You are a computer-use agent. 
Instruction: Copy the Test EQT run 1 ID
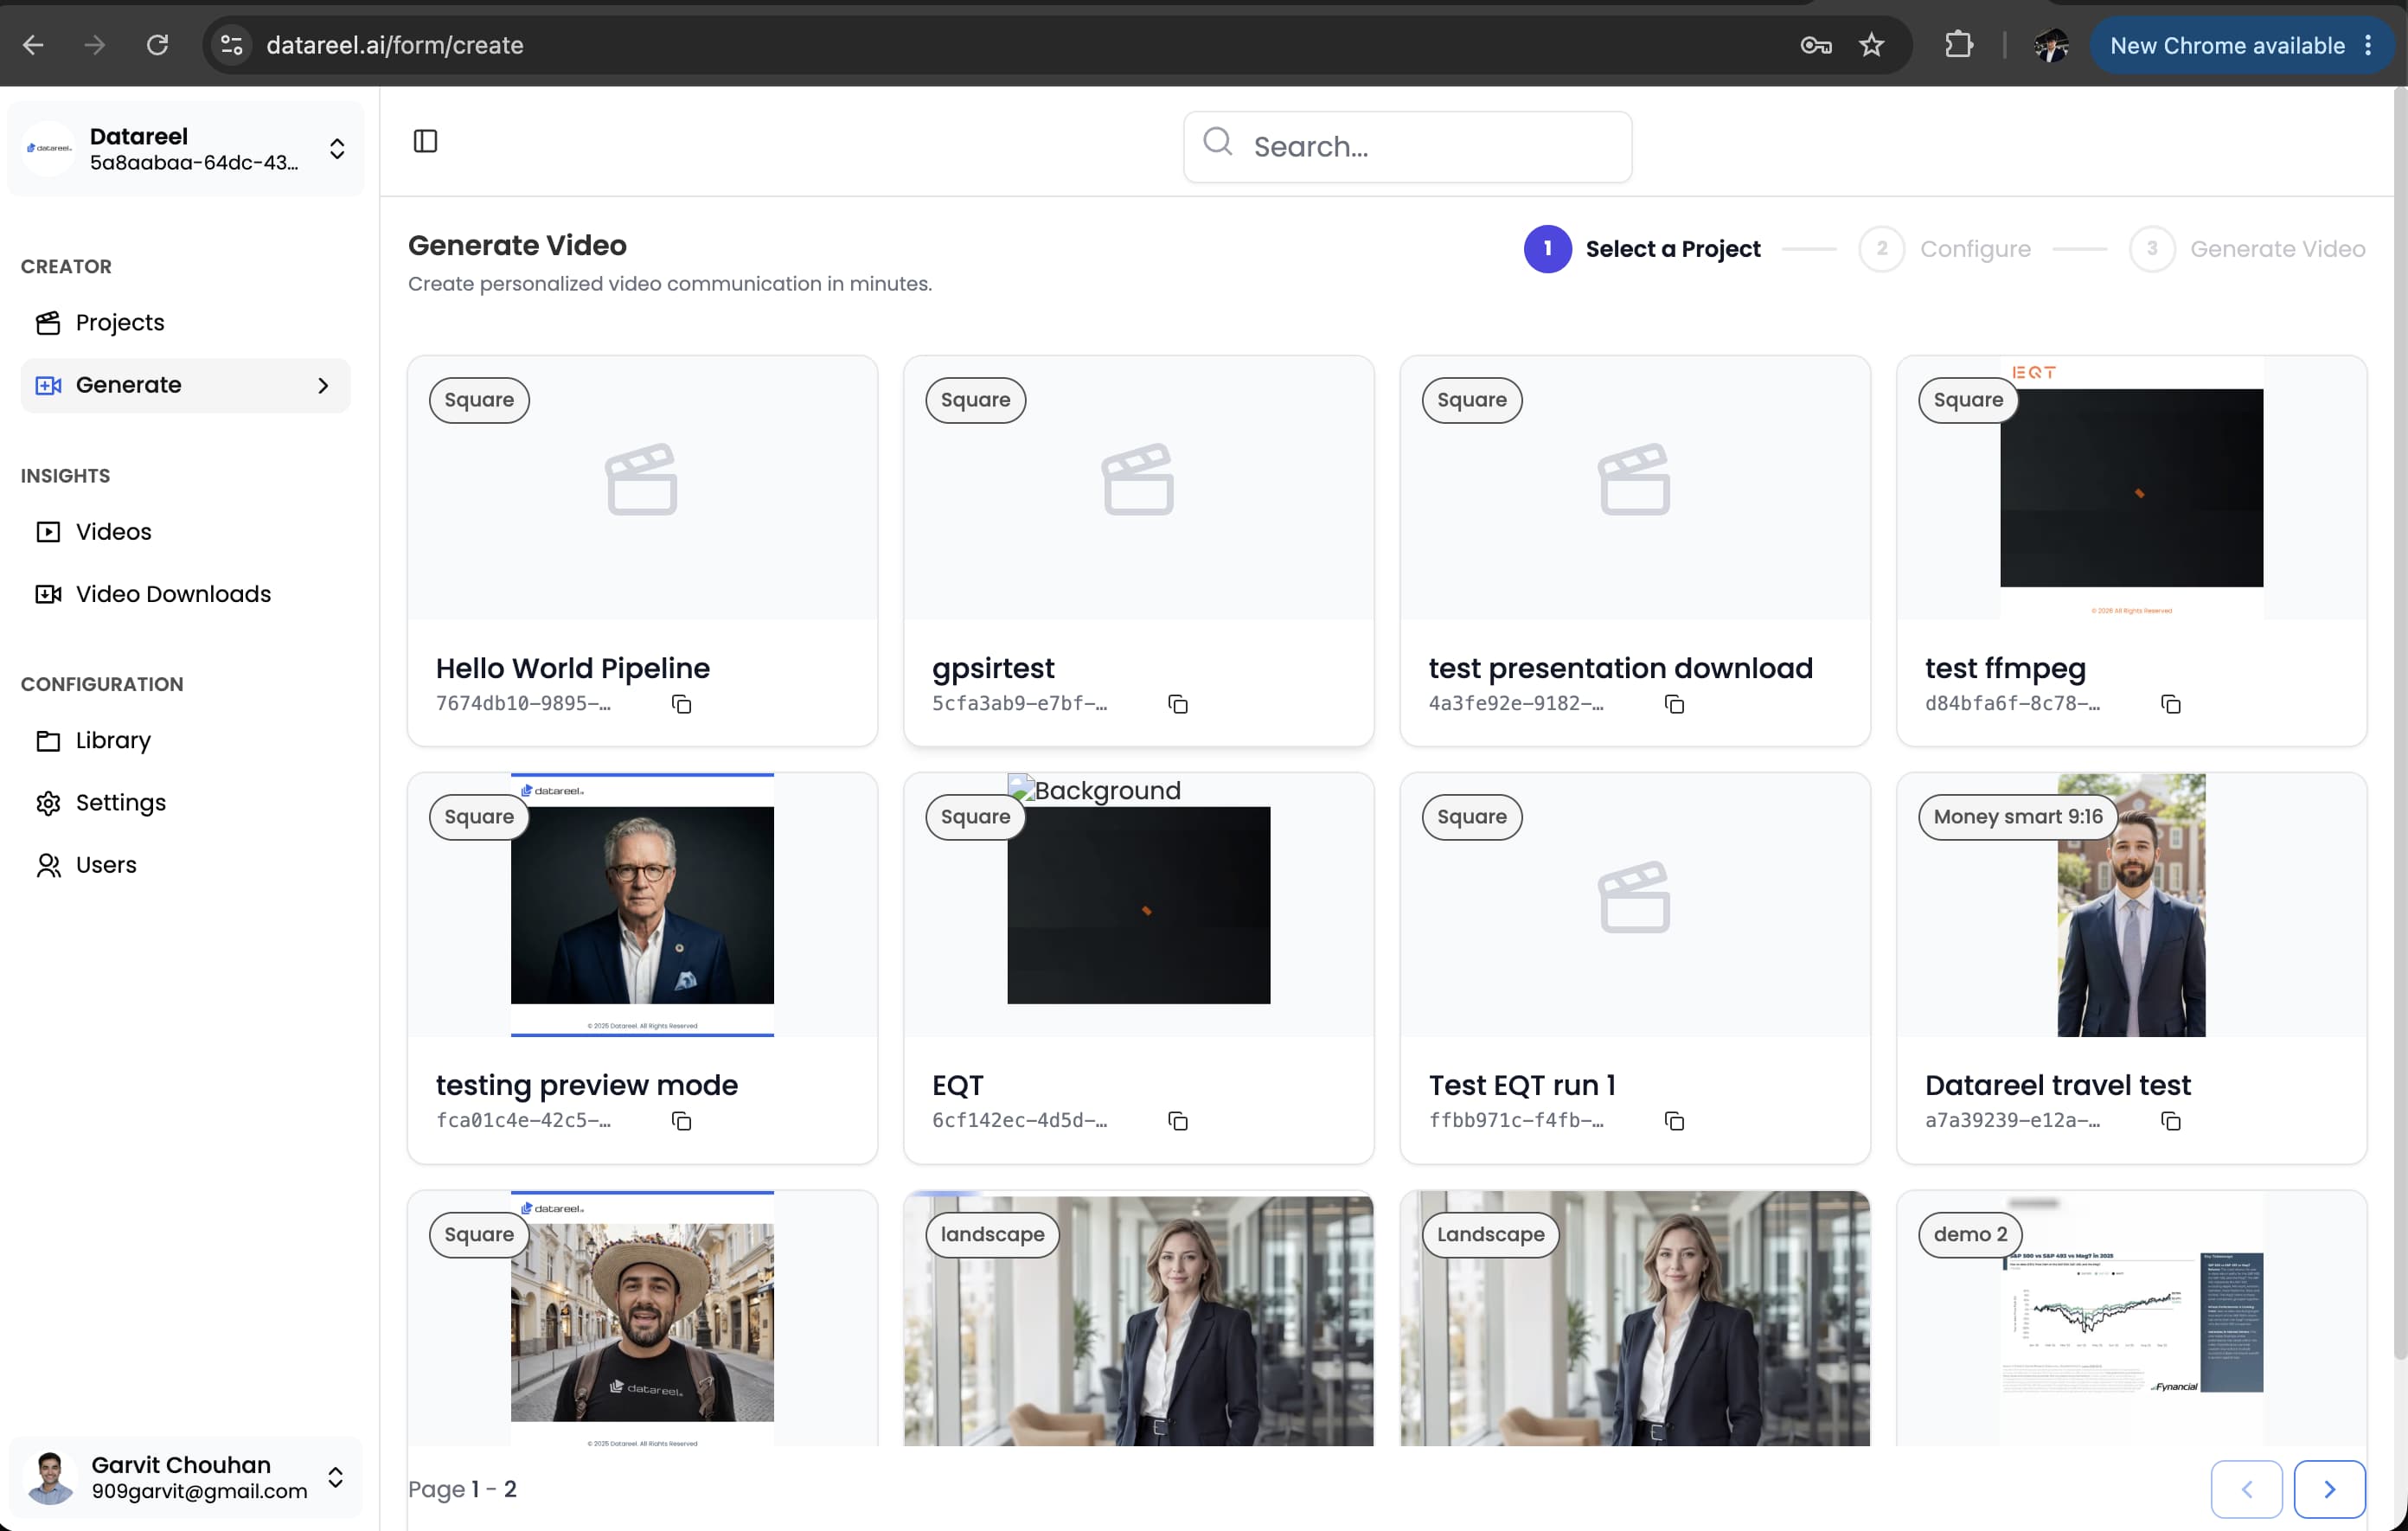1674,1121
